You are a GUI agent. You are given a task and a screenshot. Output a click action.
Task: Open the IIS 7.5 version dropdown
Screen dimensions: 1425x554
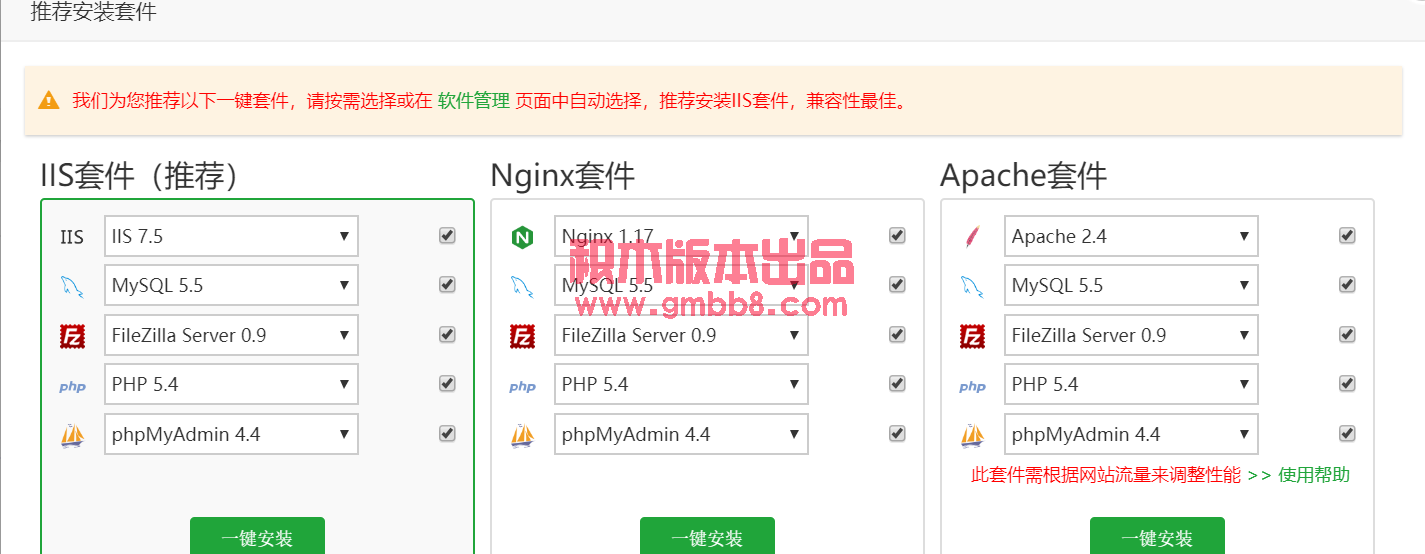[231, 236]
